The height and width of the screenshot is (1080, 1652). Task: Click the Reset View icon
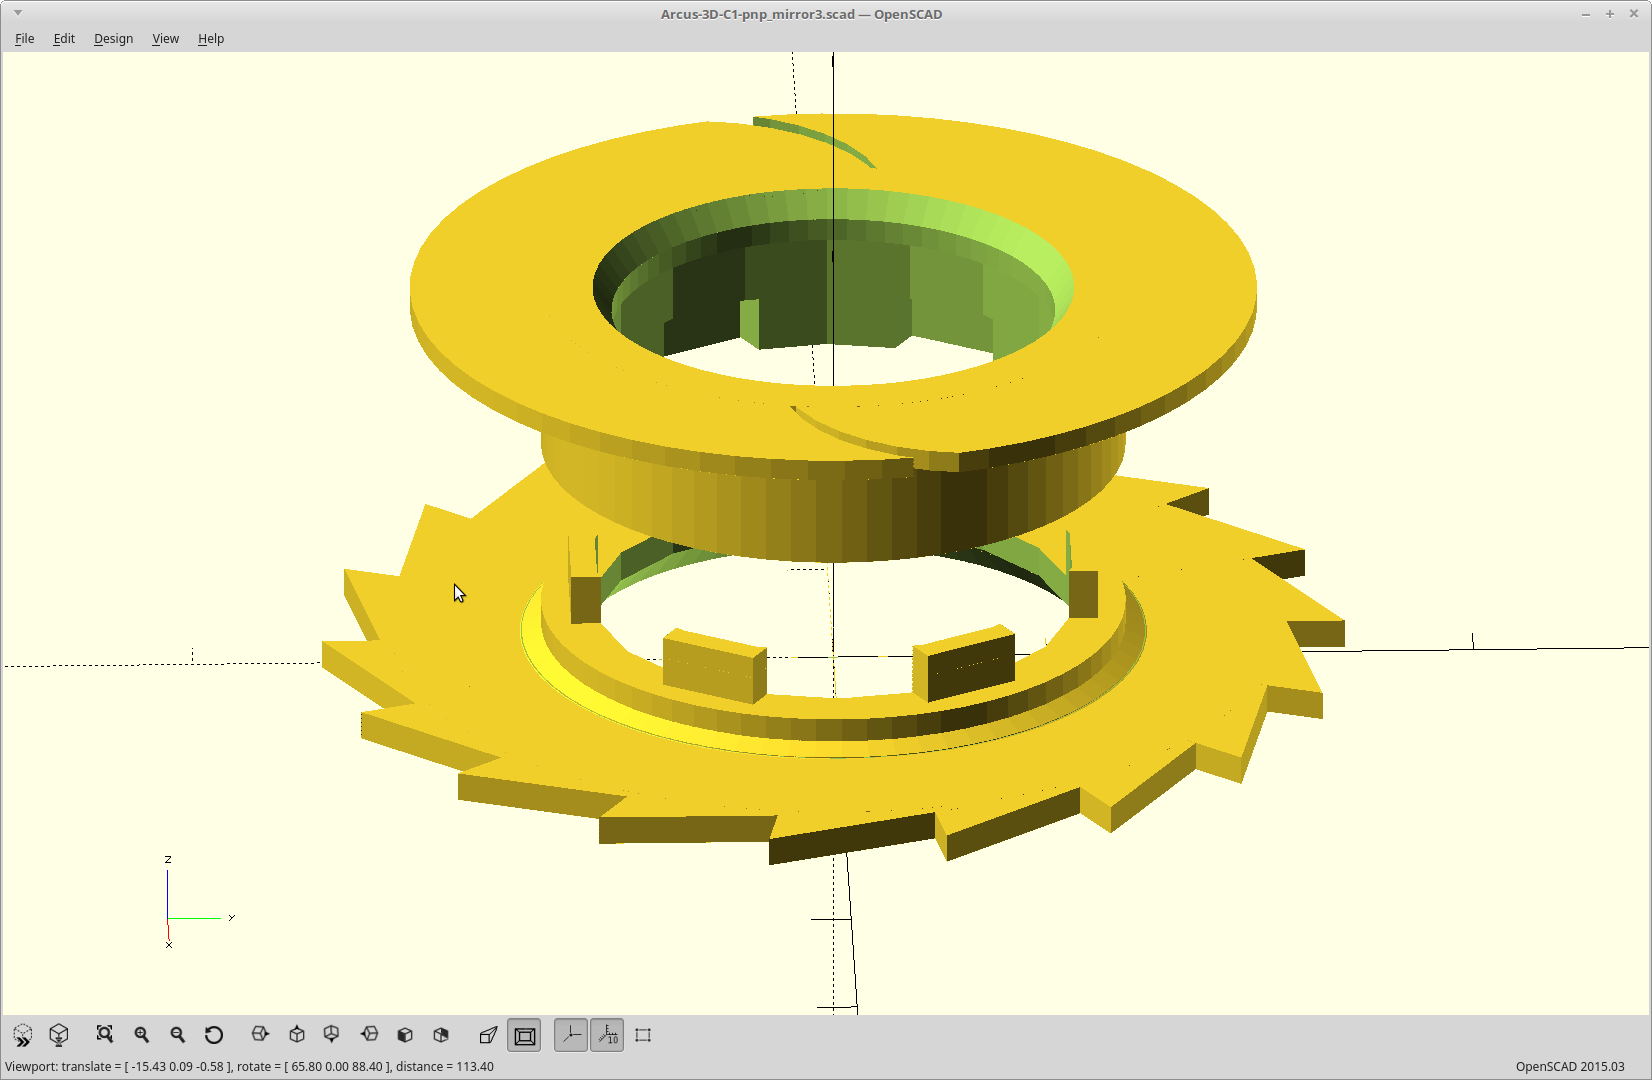[214, 1035]
